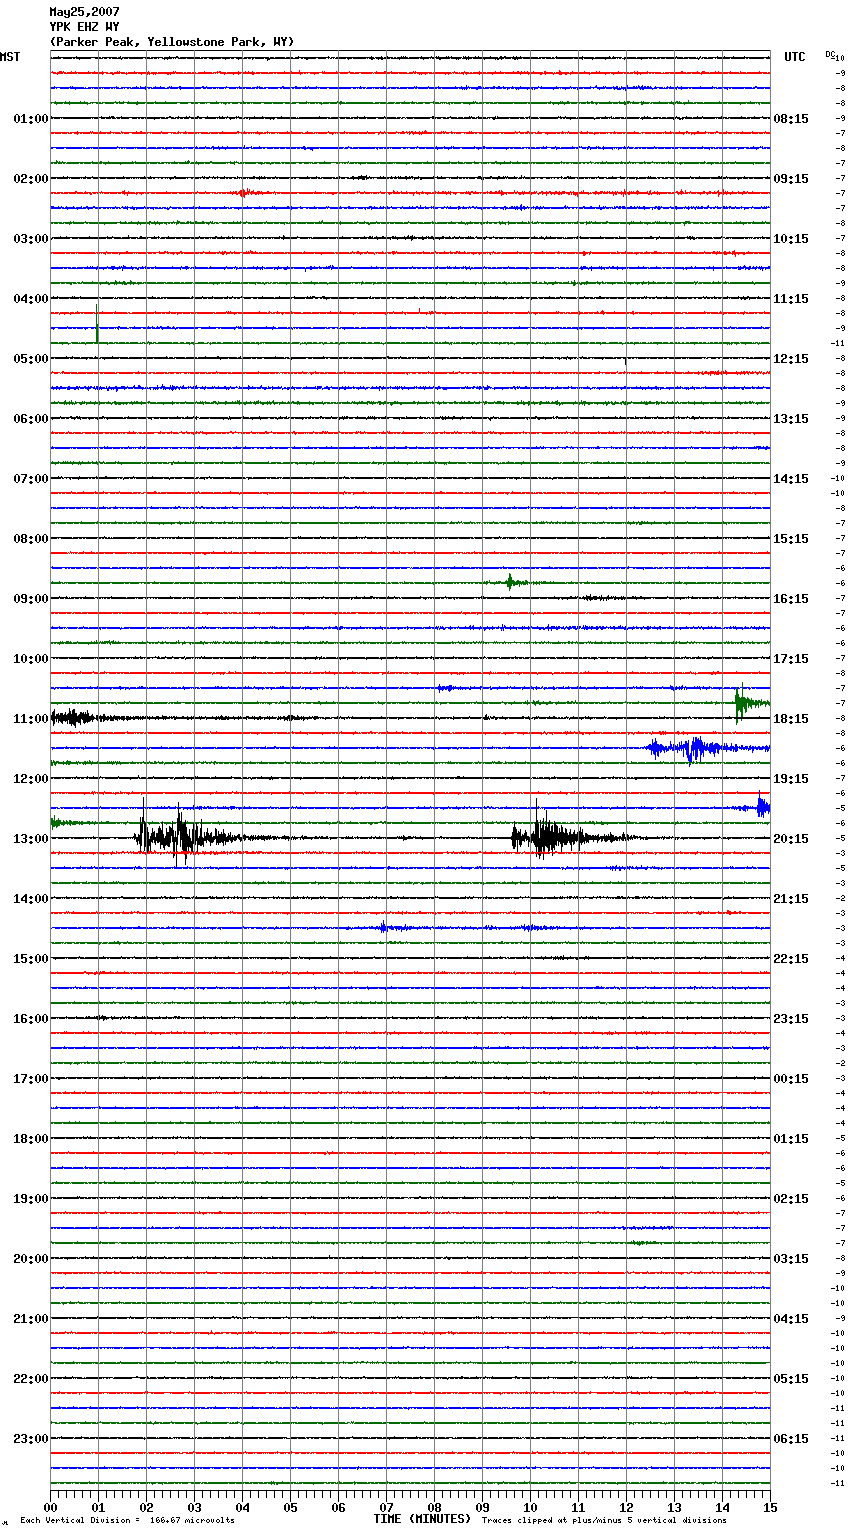
Task: Select the '04:15' UTC time label
Action: [791, 1319]
